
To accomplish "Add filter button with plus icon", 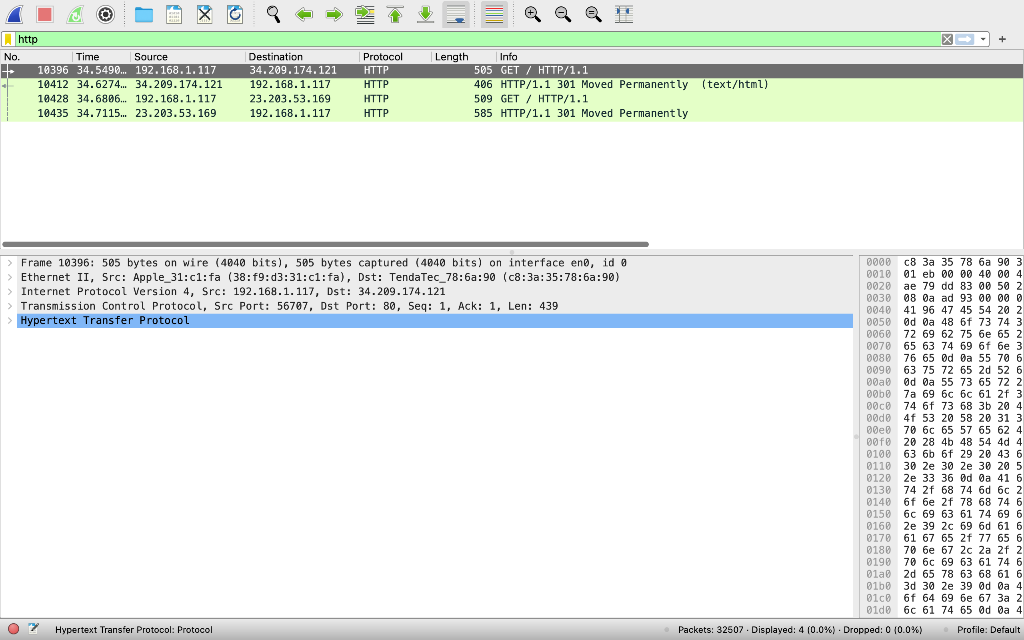I will click(x=1002, y=39).
